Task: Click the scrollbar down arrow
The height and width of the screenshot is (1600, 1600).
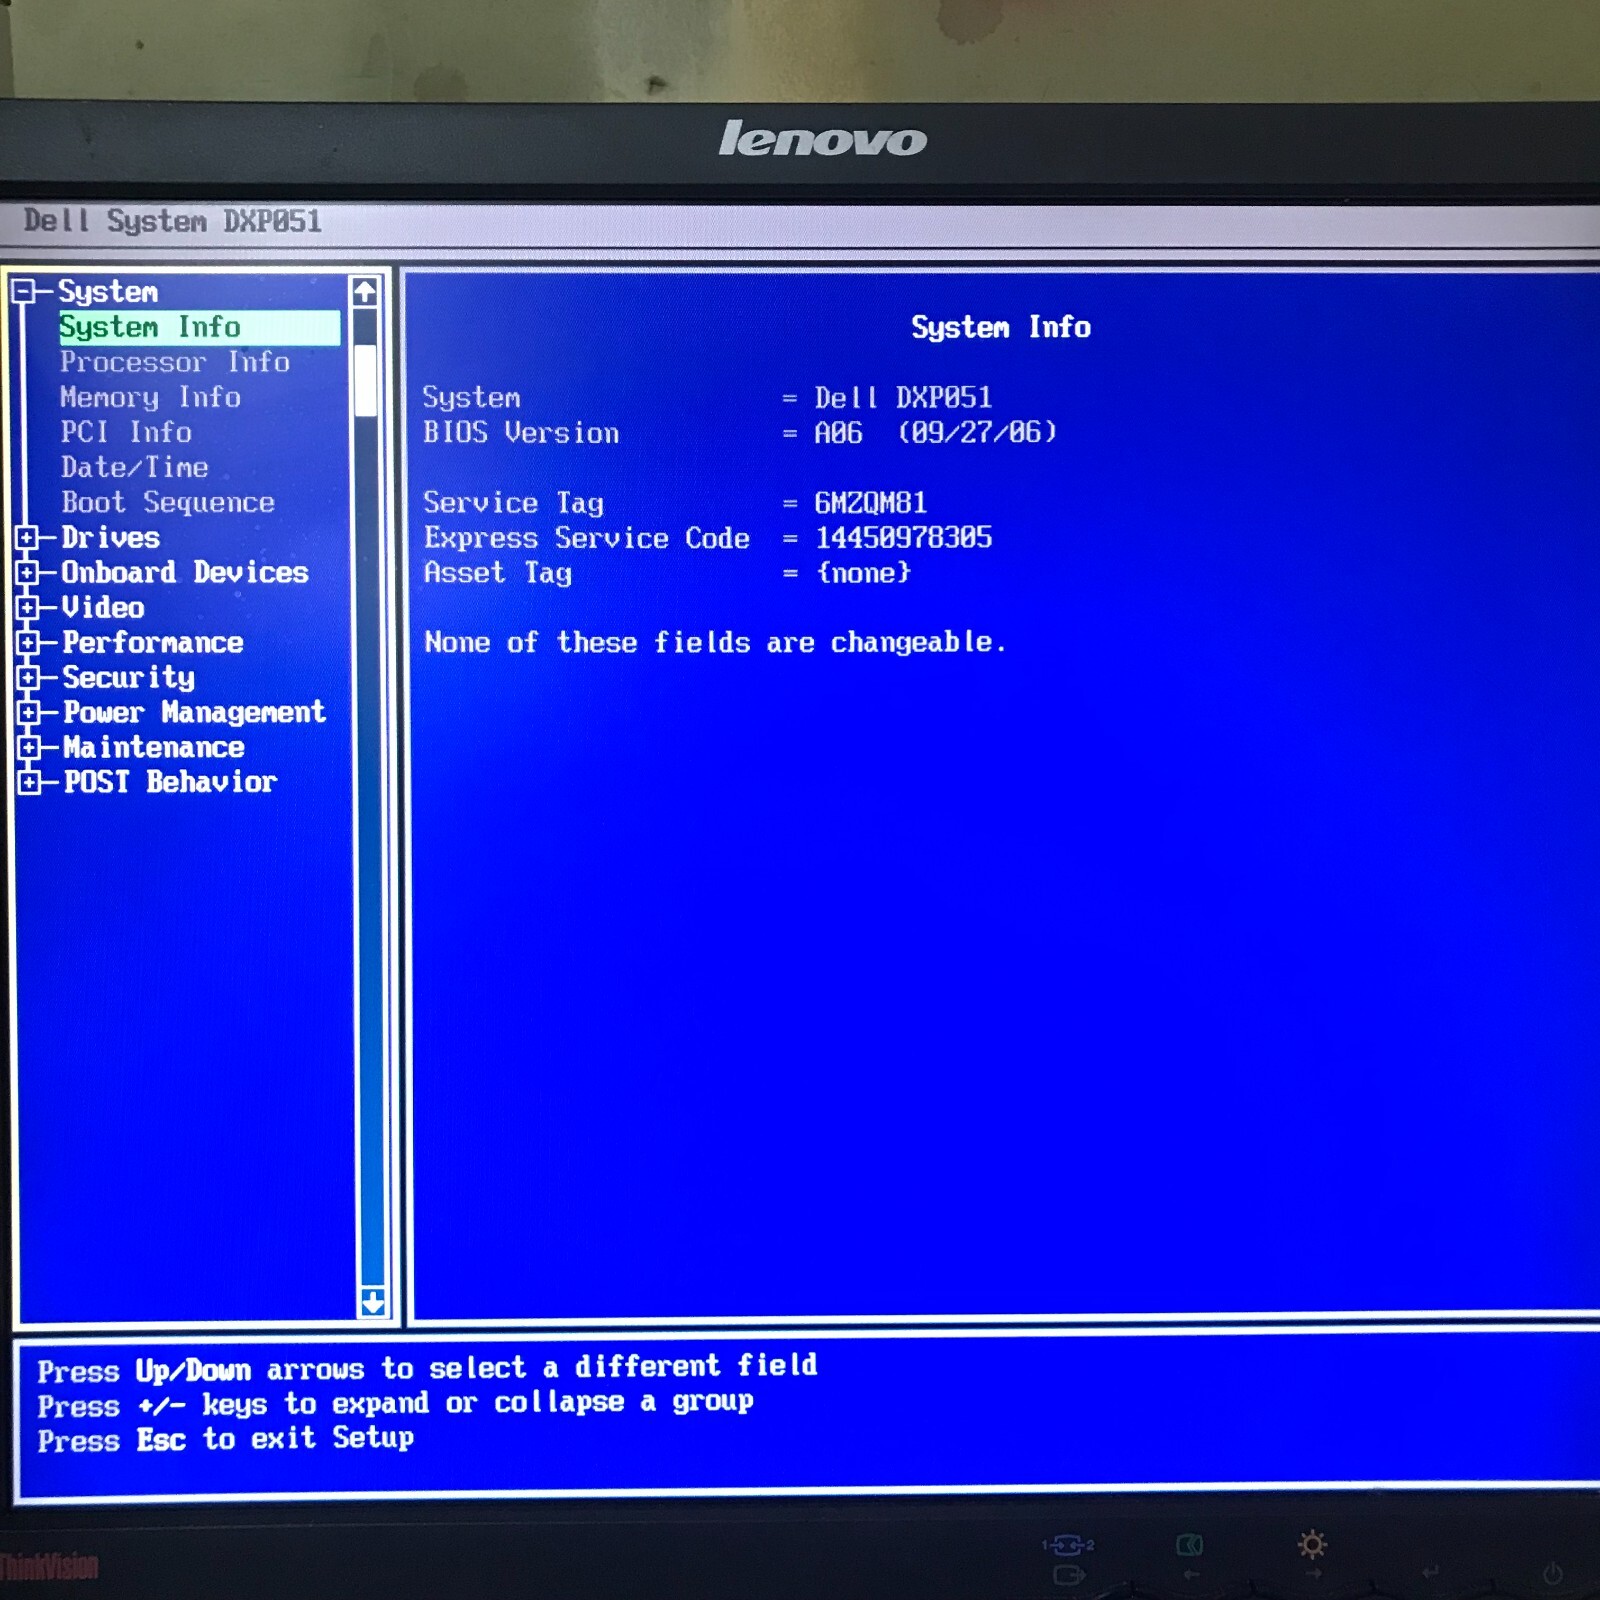Action: [372, 1302]
